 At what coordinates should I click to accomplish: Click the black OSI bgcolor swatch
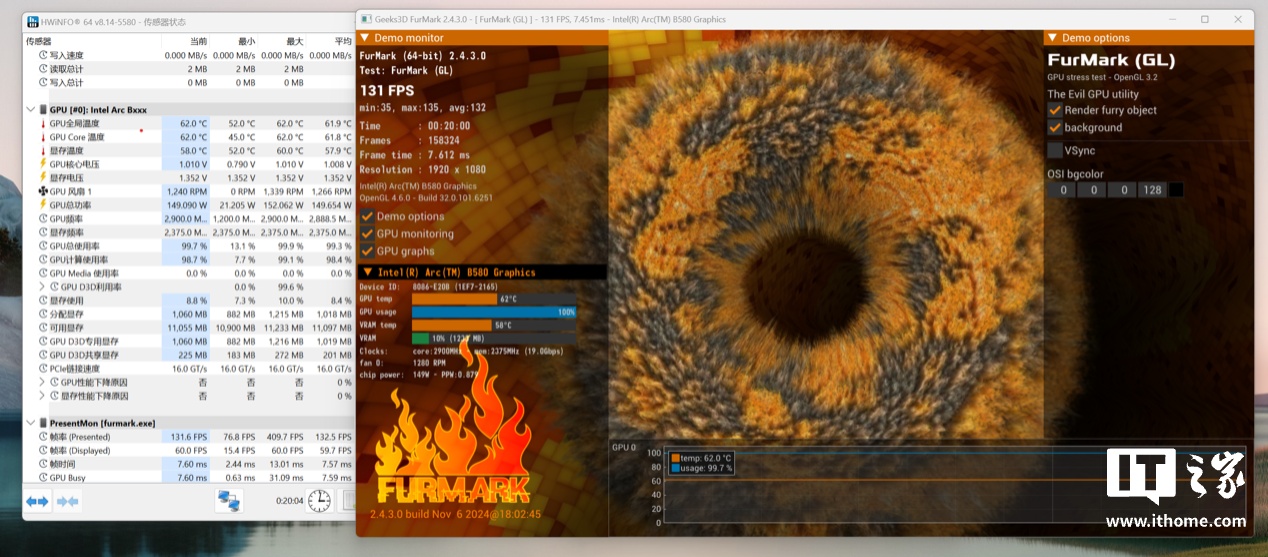pos(1176,190)
